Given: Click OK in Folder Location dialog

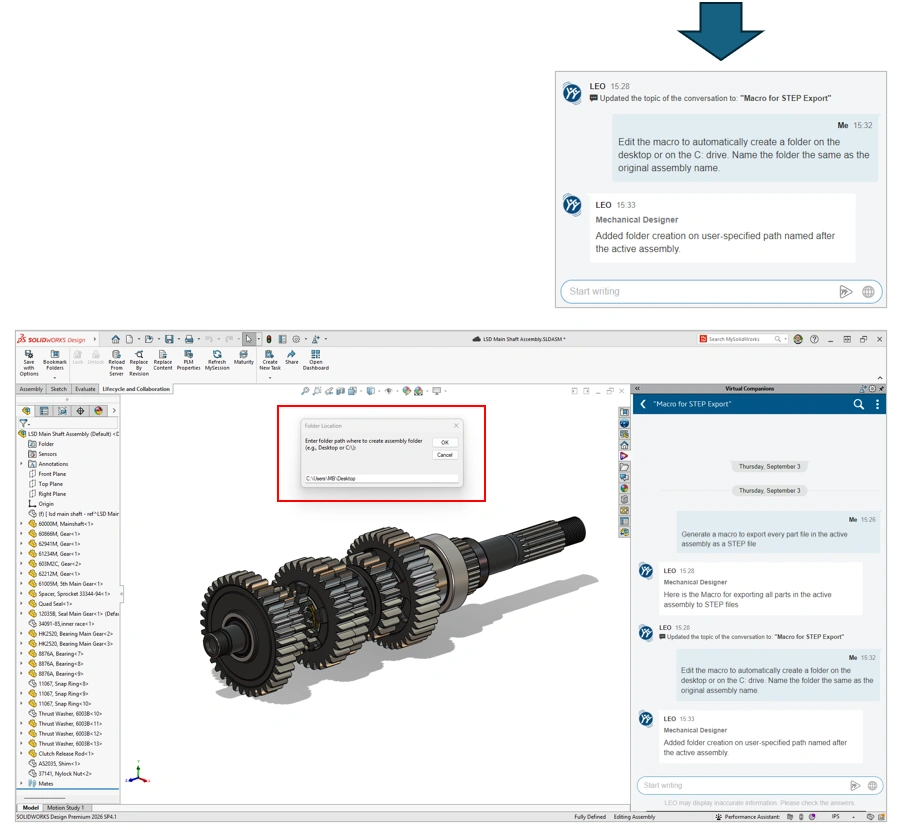Looking at the screenshot, I should (x=445, y=443).
